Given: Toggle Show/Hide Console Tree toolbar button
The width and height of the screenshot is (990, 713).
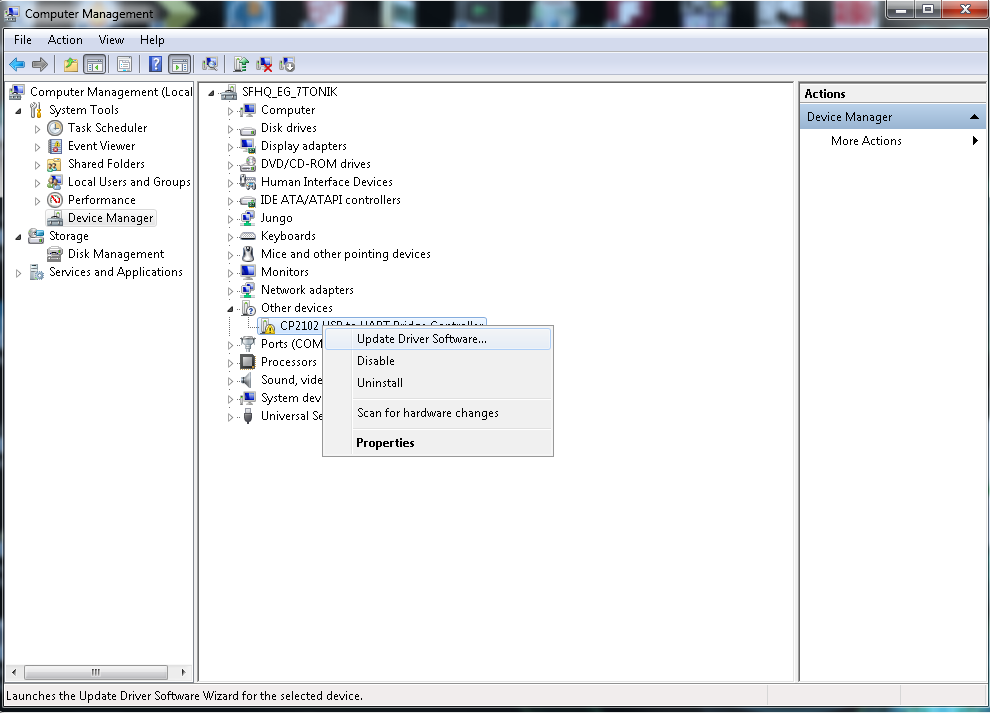Looking at the screenshot, I should click(95, 64).
